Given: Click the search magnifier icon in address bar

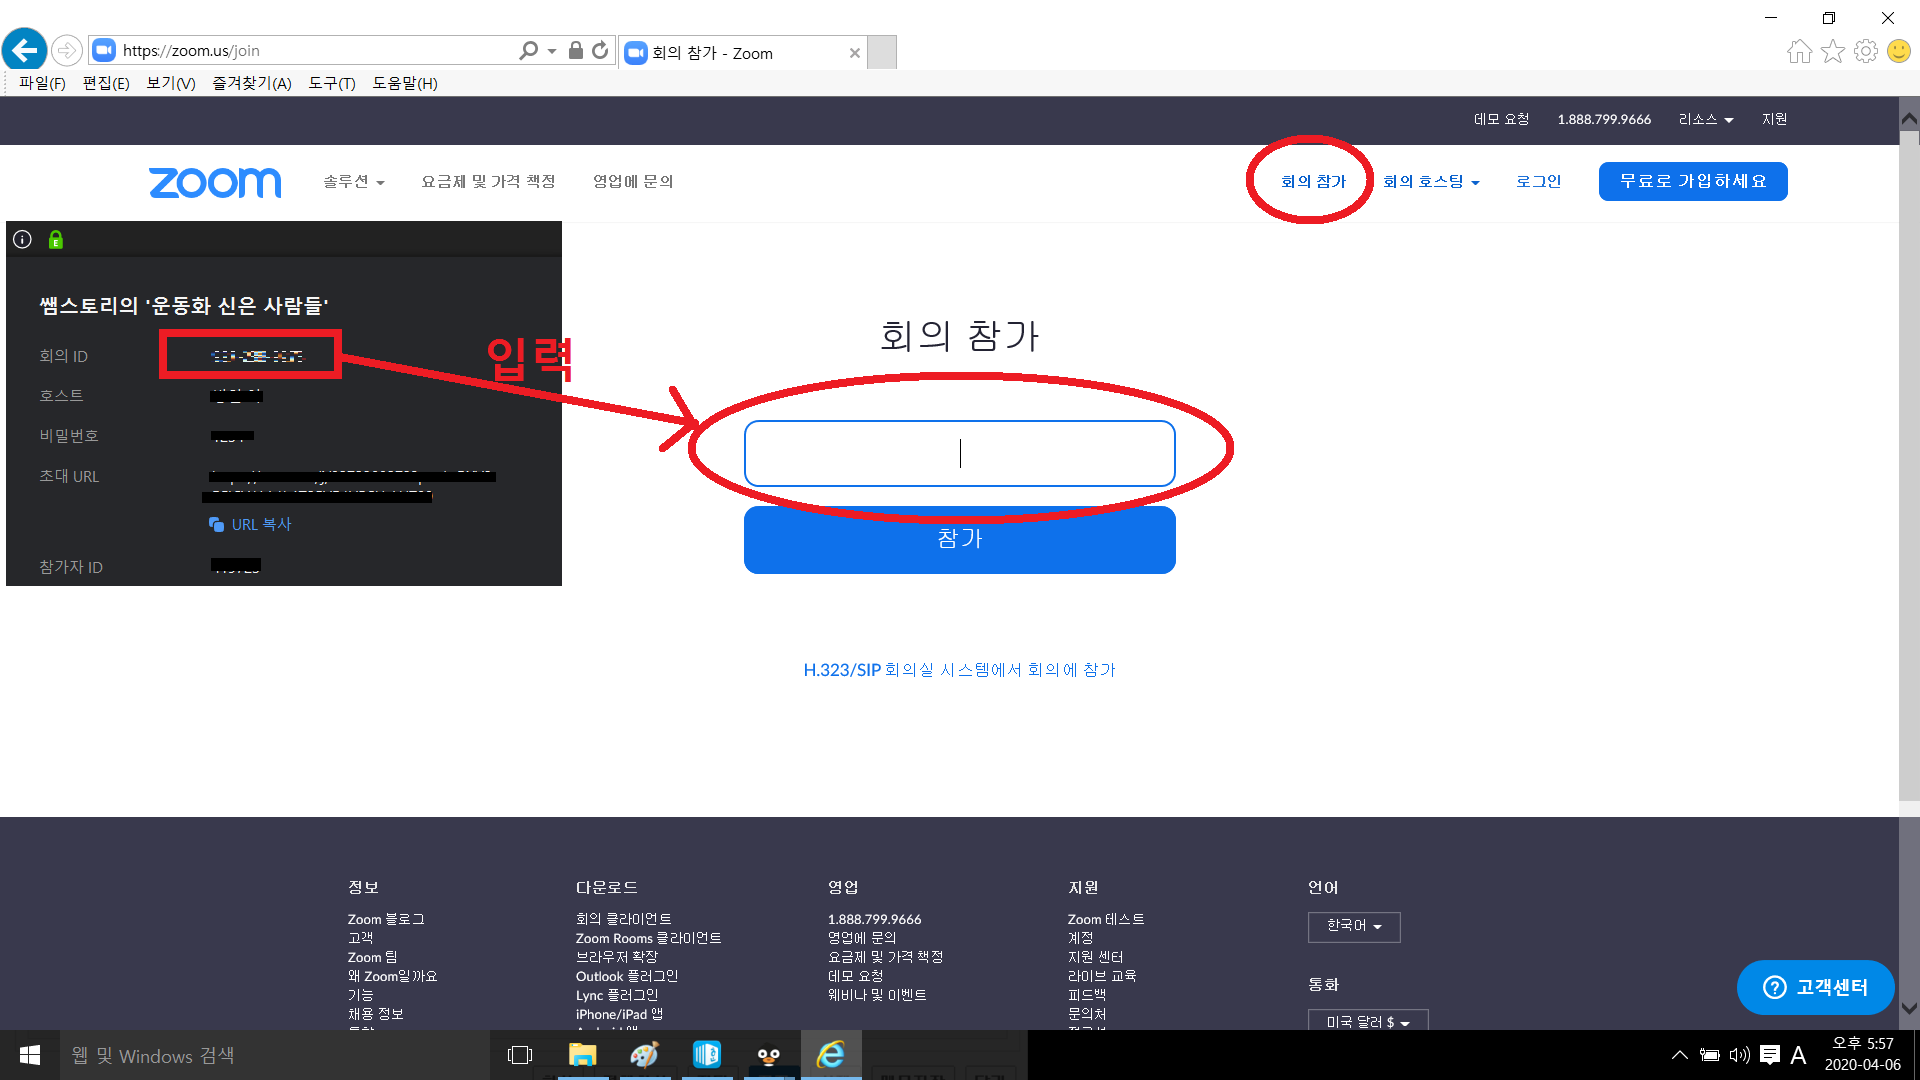Looking at the screenshot, I should pos(528,50).
